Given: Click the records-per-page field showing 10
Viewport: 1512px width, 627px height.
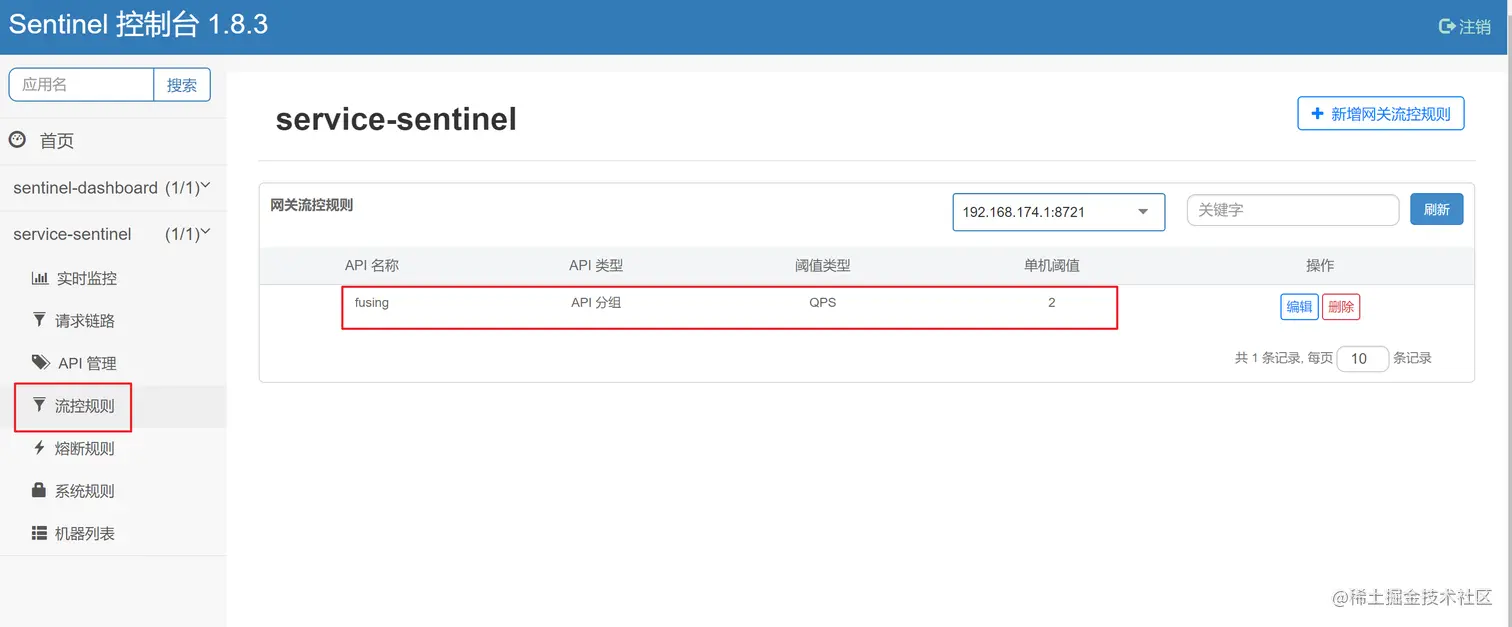Looking at the screenshot, I should click(1363, 358).
